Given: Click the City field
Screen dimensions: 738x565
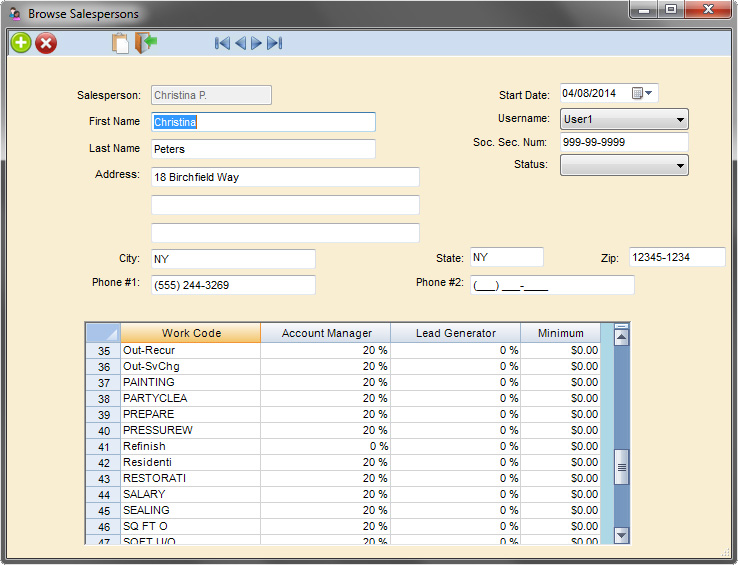Looking at the screenshot, I should point(233,259).
